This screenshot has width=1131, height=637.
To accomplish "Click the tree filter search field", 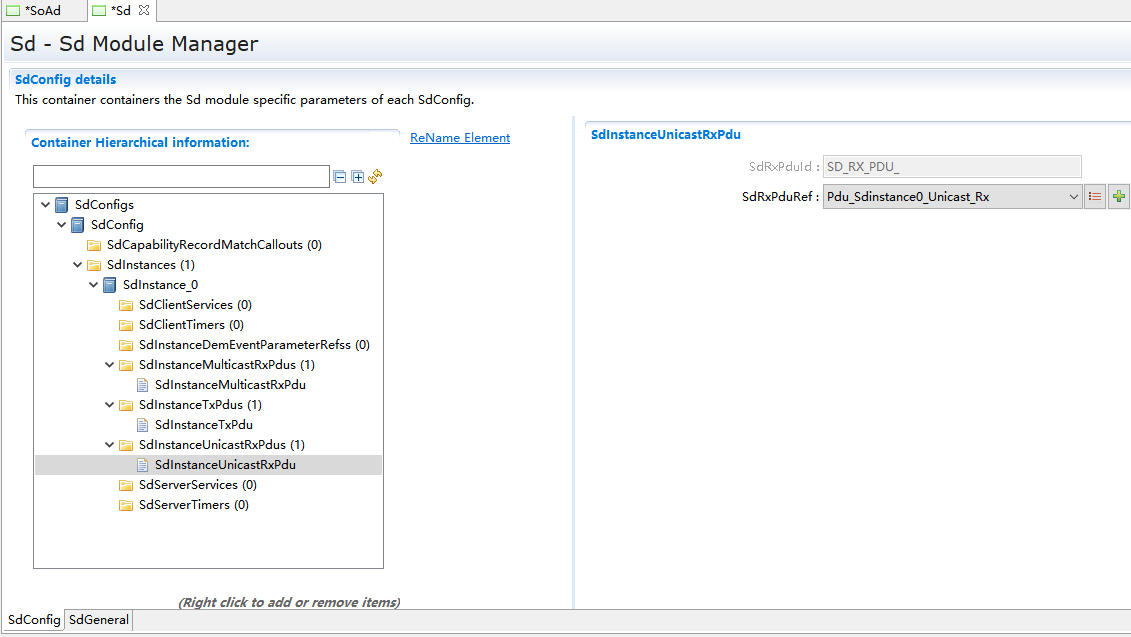I will (x=181, y=177).
